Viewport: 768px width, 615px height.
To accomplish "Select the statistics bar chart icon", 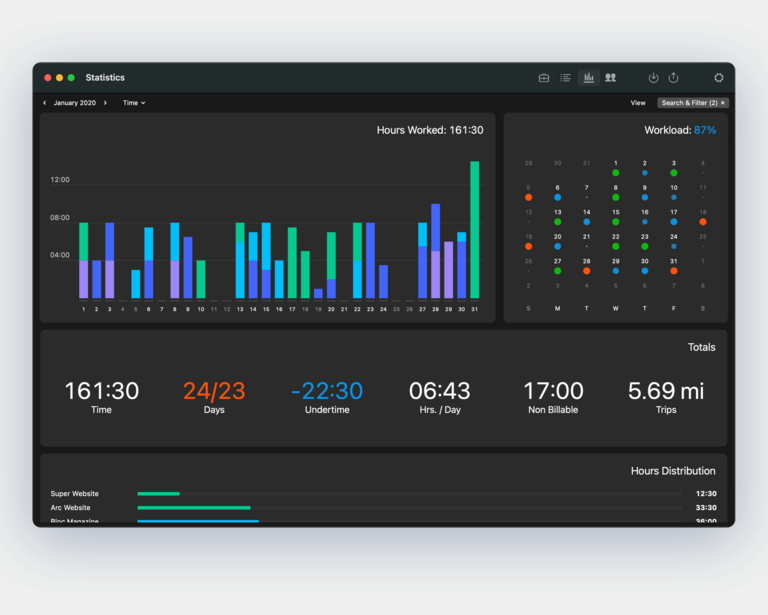I will pos(589,78).
